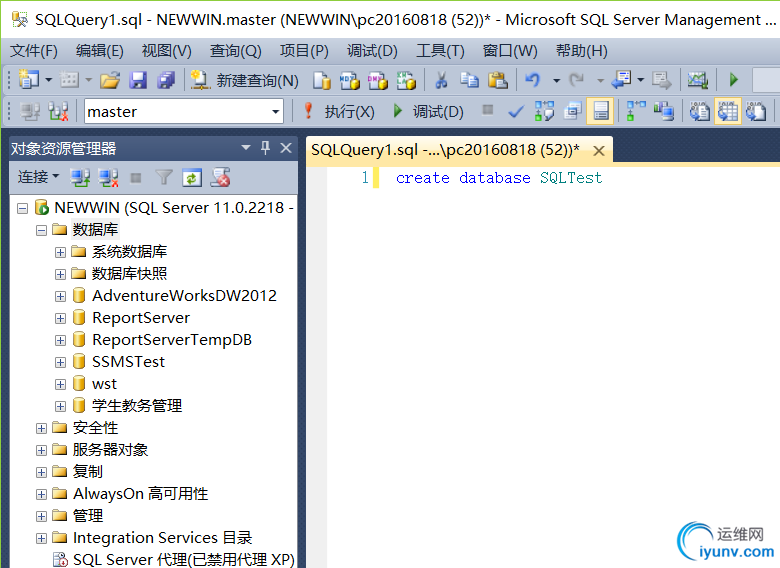Collapse the NEWWIN server node
This screenshot has height=568, width=780.
point(22,208)
